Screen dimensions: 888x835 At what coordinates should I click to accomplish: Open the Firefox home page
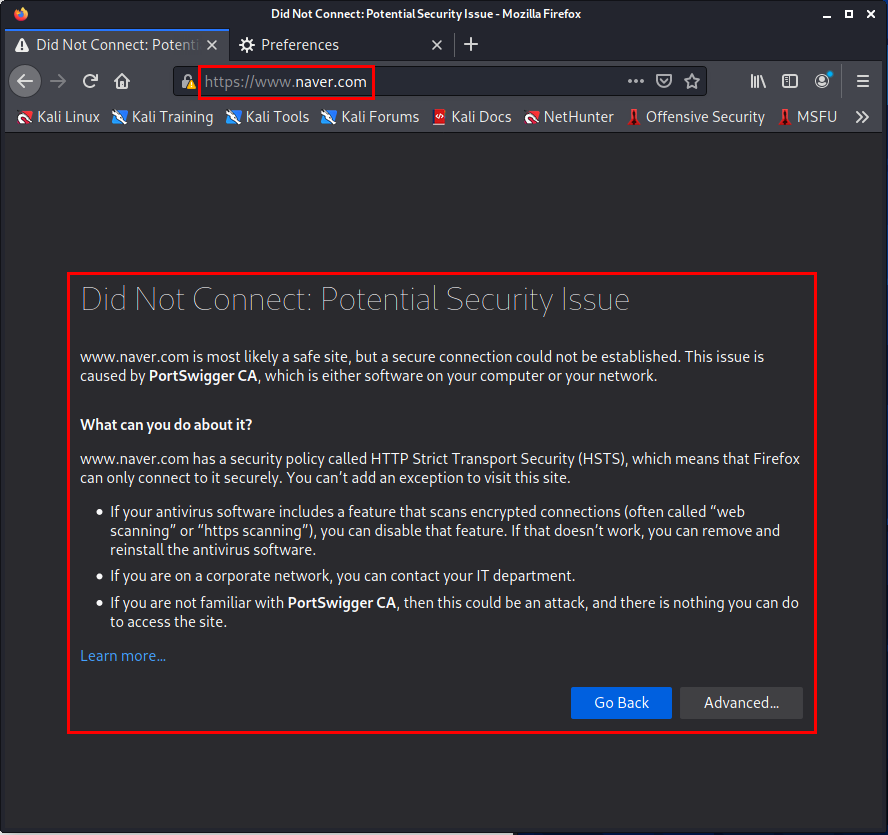click(x=122, y=82)
